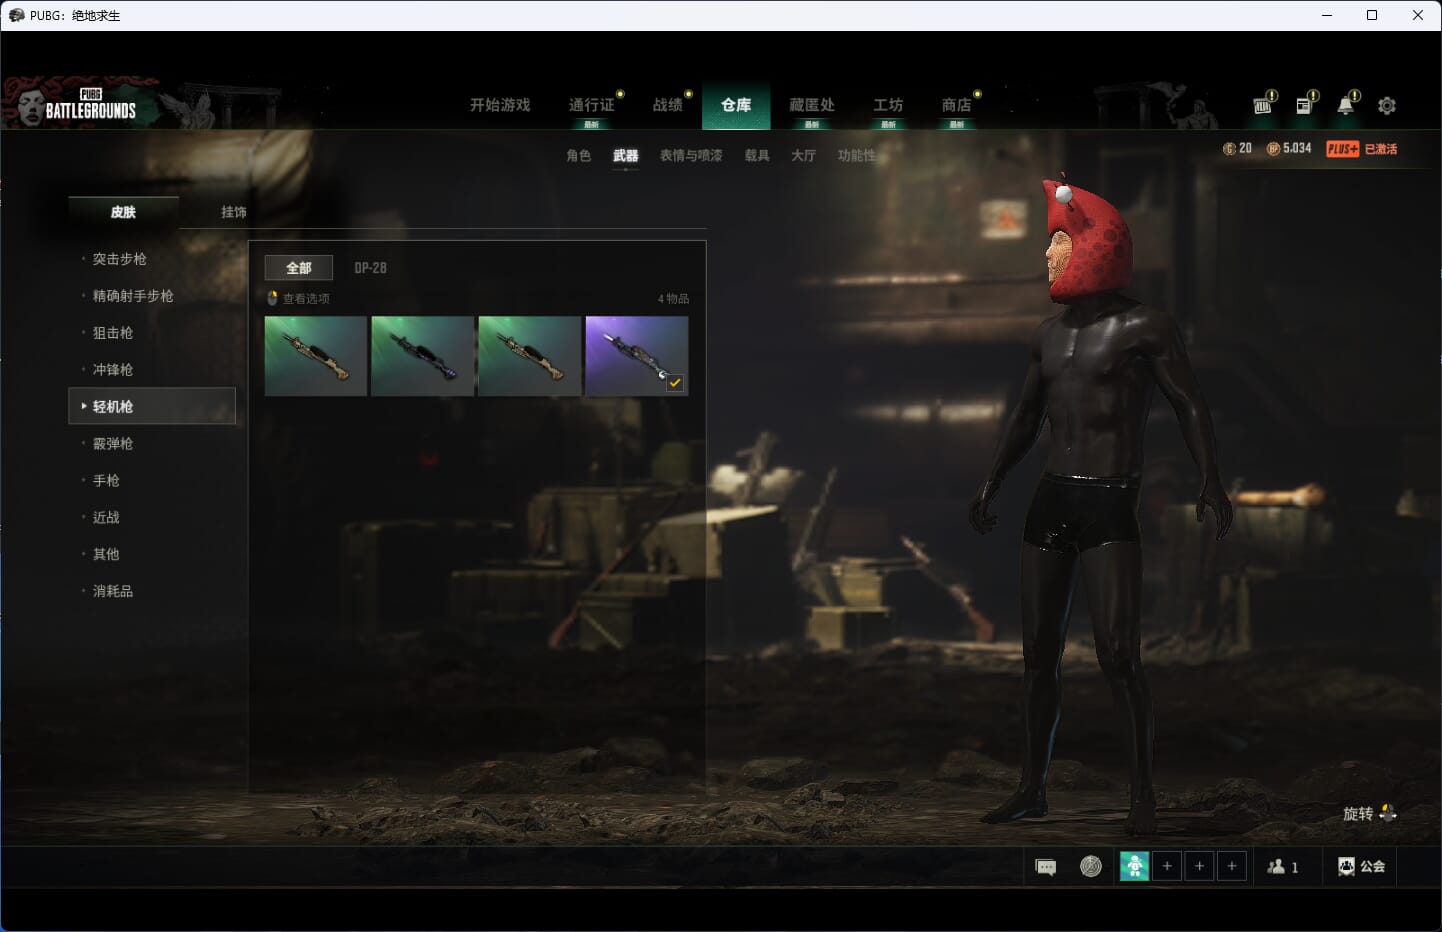Open the settings gear
Screen dimensions: 1442x932
[x=1387, y=105]
